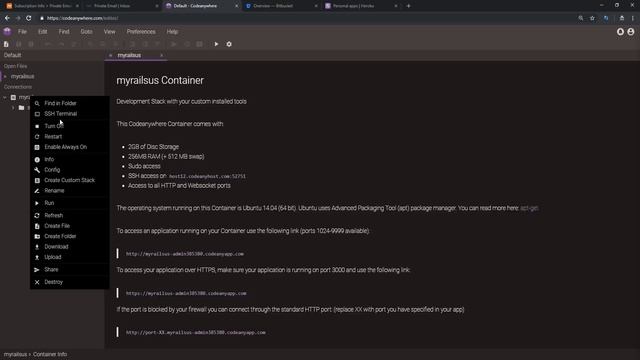The width and height of the screenshot is (640, 360).
Task: Choose Refresh in context menu
Action: point(69,216)
